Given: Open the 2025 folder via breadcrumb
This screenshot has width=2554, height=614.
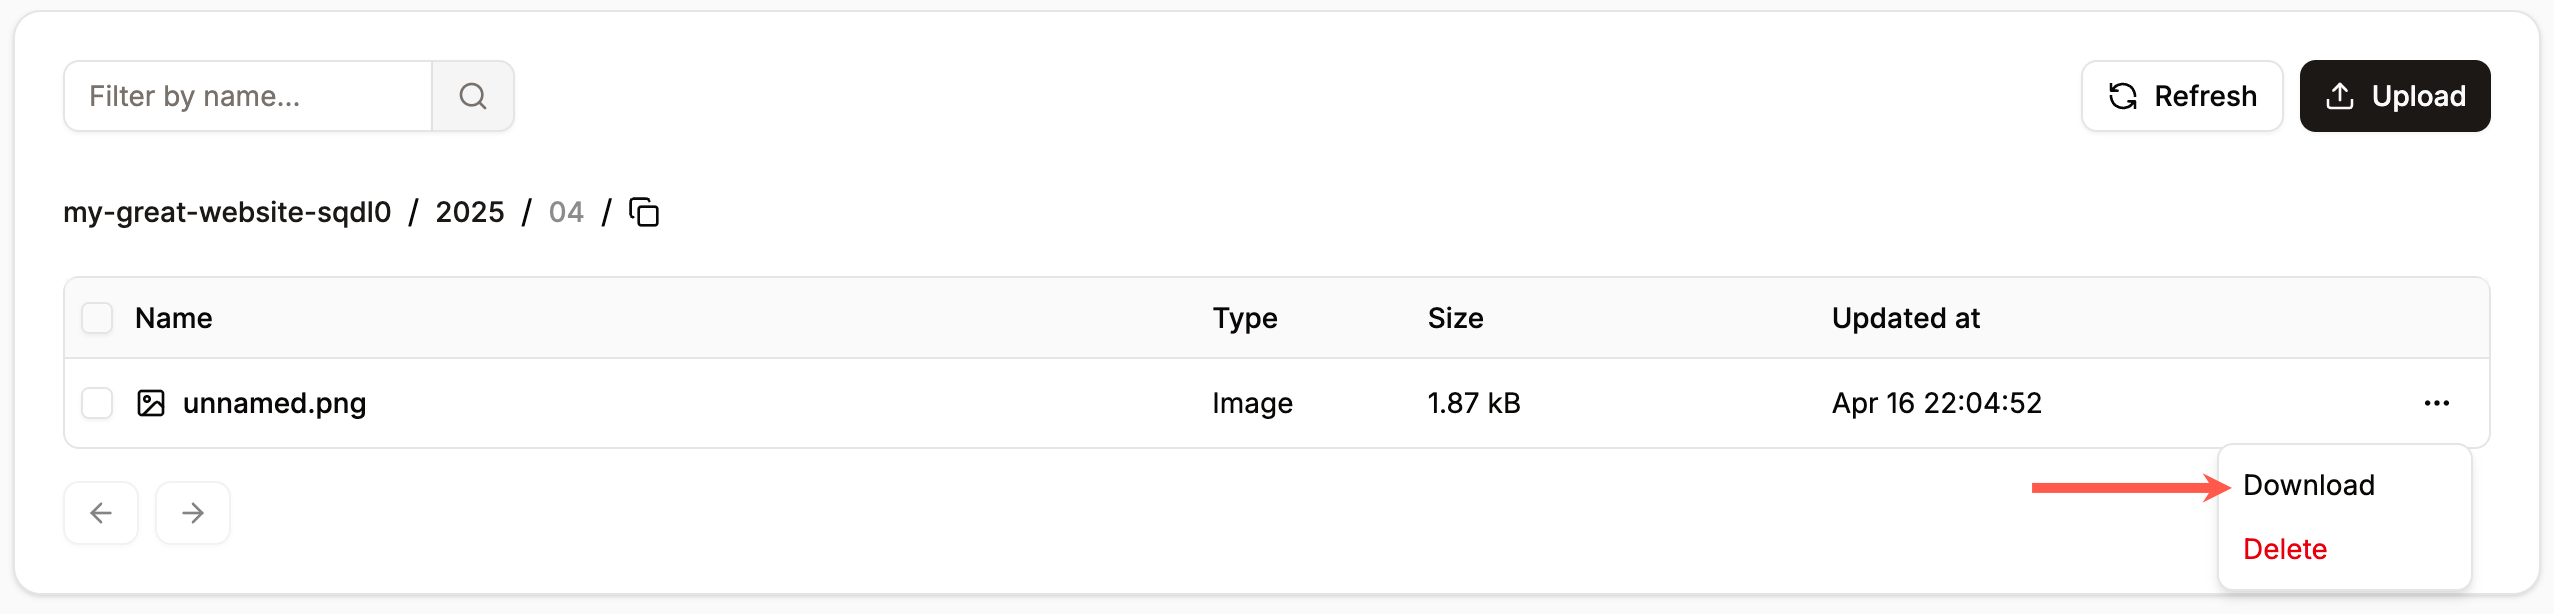Looking at the screenshot, I should pyautogui.click(x=469, y=212).
